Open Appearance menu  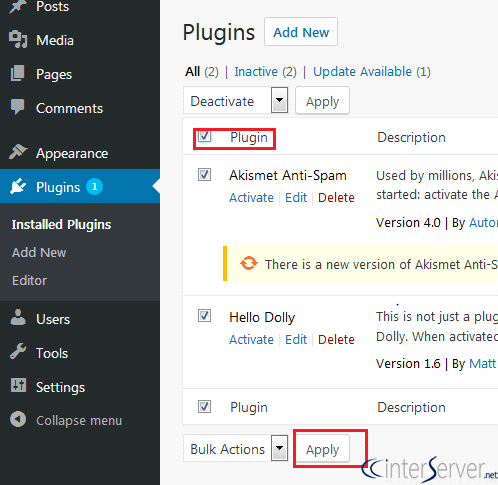pos(72,154)
